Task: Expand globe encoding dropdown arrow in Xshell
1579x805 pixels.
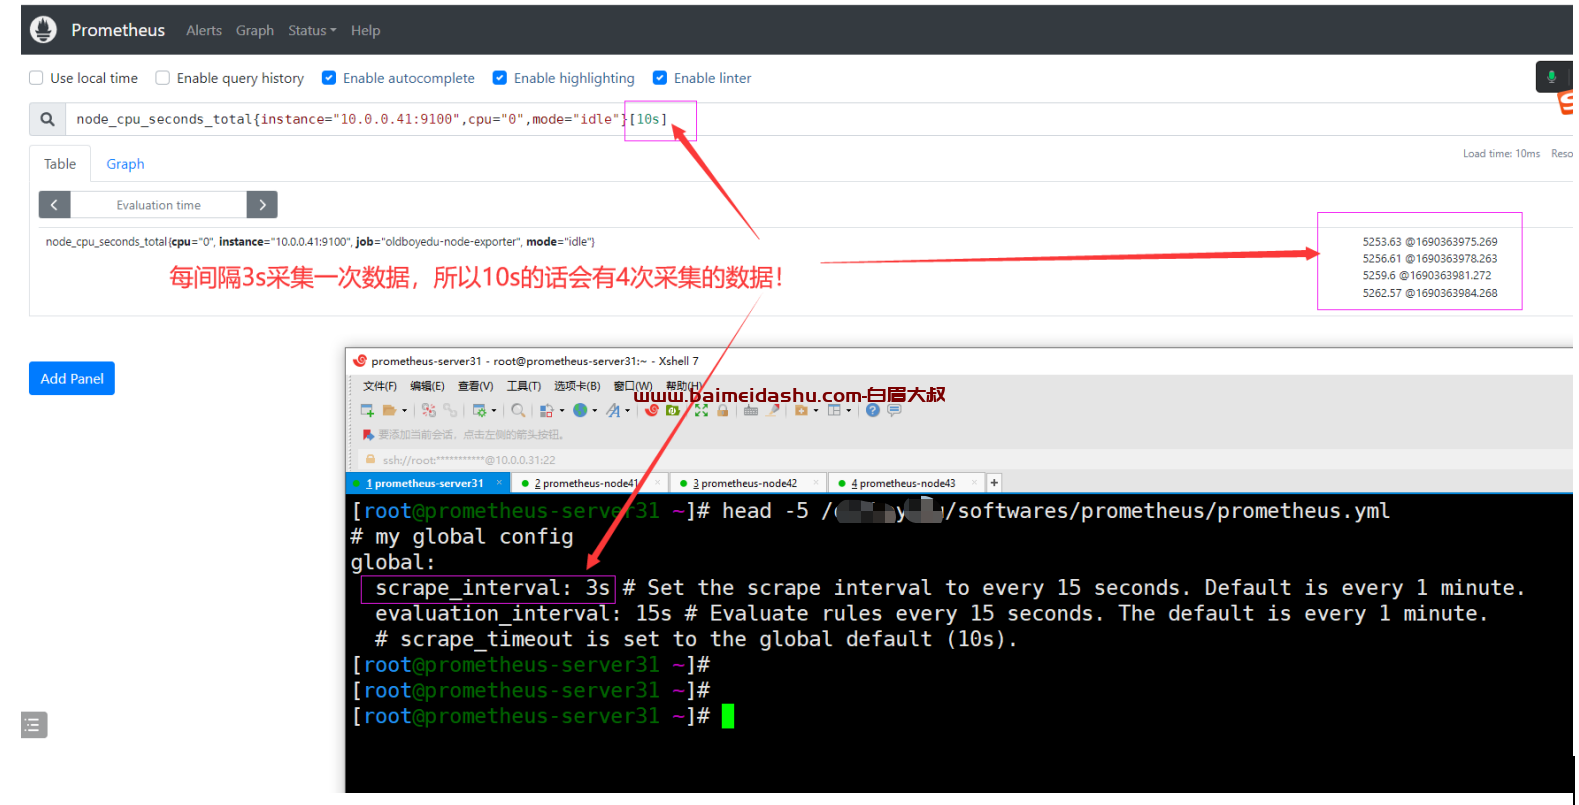Action: (595, 410)
